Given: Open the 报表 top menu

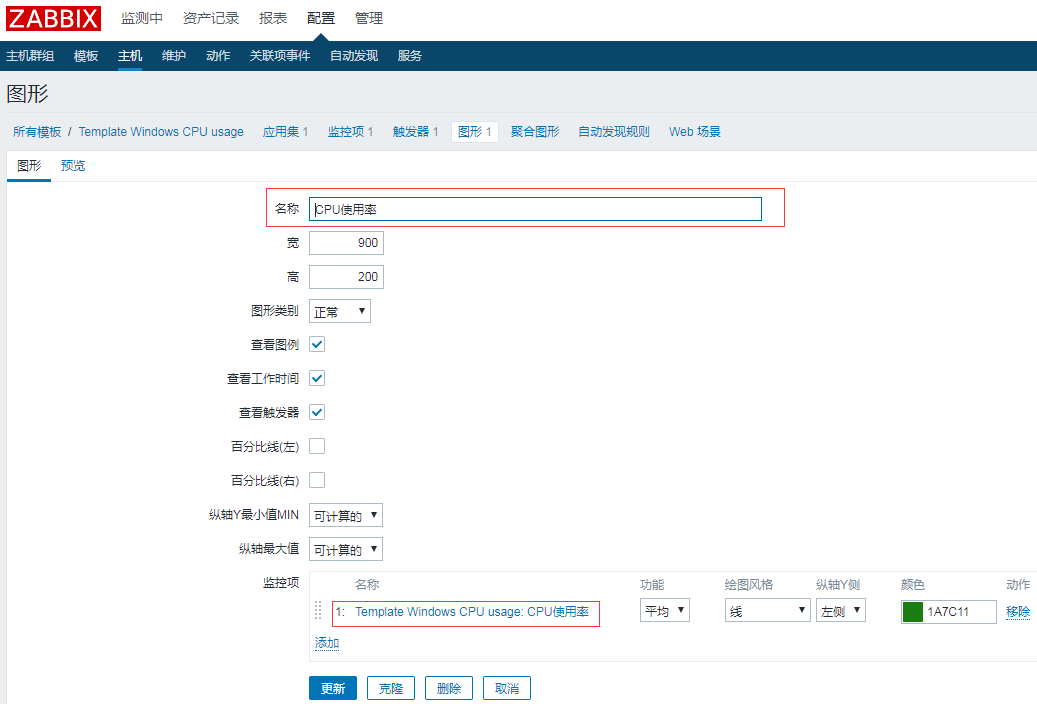Looking at the screenshot, I should point(272,18).
